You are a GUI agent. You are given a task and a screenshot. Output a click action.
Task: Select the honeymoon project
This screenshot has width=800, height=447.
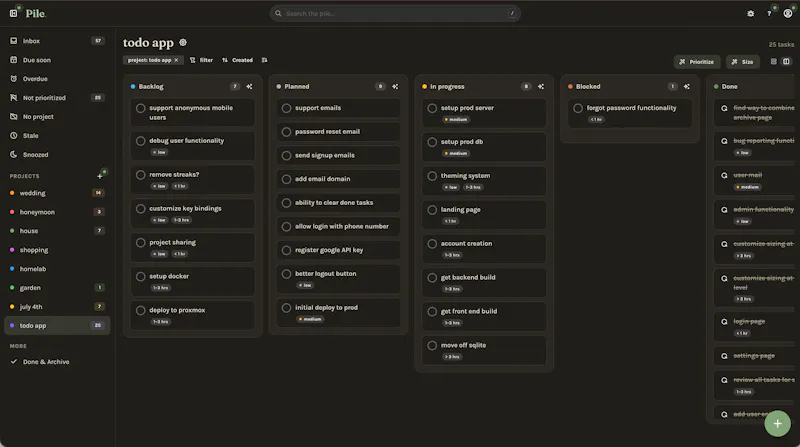(x=57, y=212)
